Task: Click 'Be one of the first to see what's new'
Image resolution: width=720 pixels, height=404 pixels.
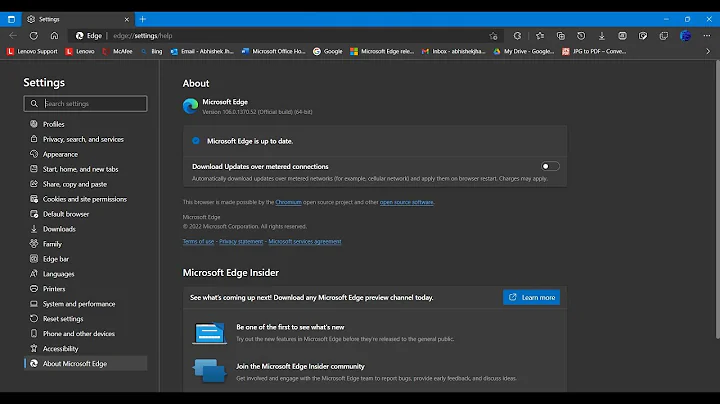Action: 290,327
